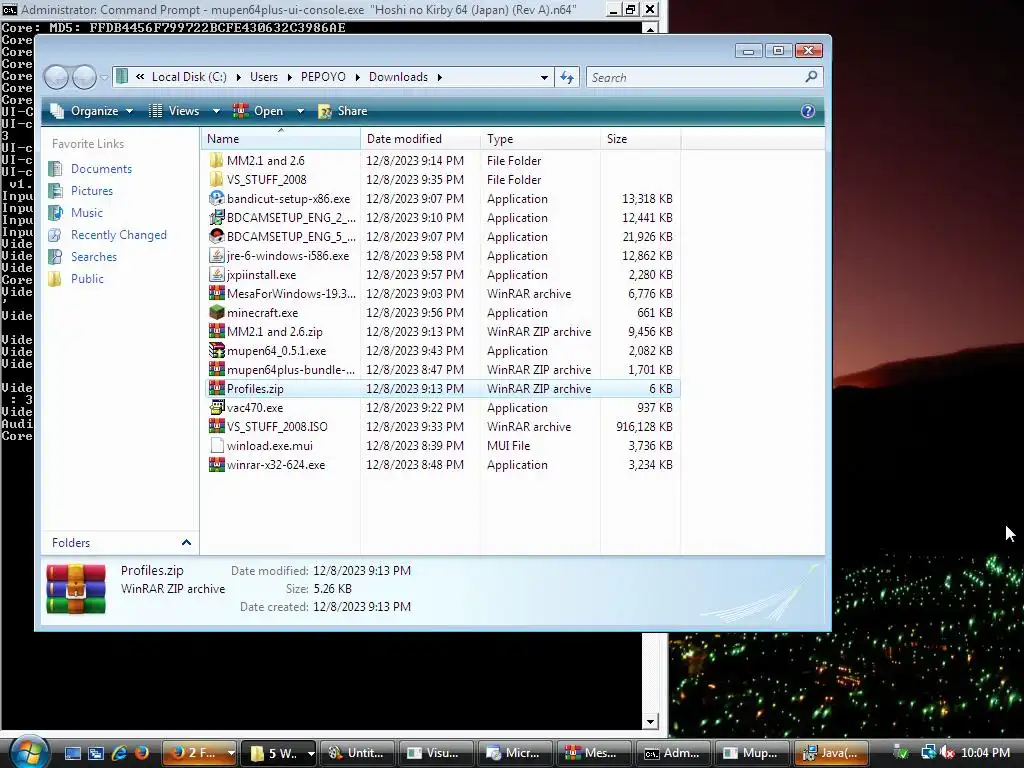Select the MesaForWindows-19.3 archive icon
Screen dimensions: 1024x768
216,294
